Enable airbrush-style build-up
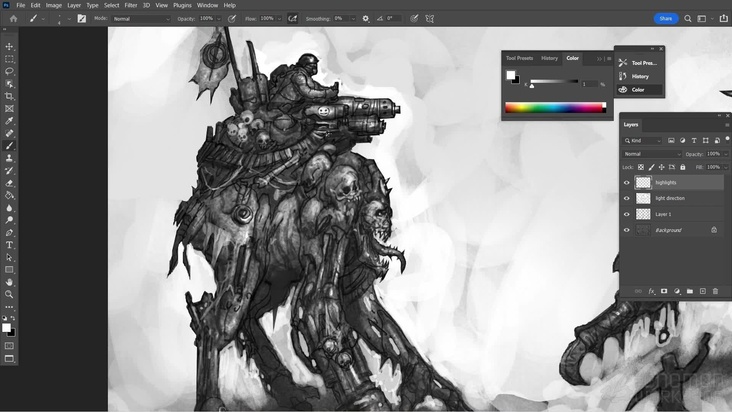The width and height of the screenshot is (732, 412). [292, 19]
